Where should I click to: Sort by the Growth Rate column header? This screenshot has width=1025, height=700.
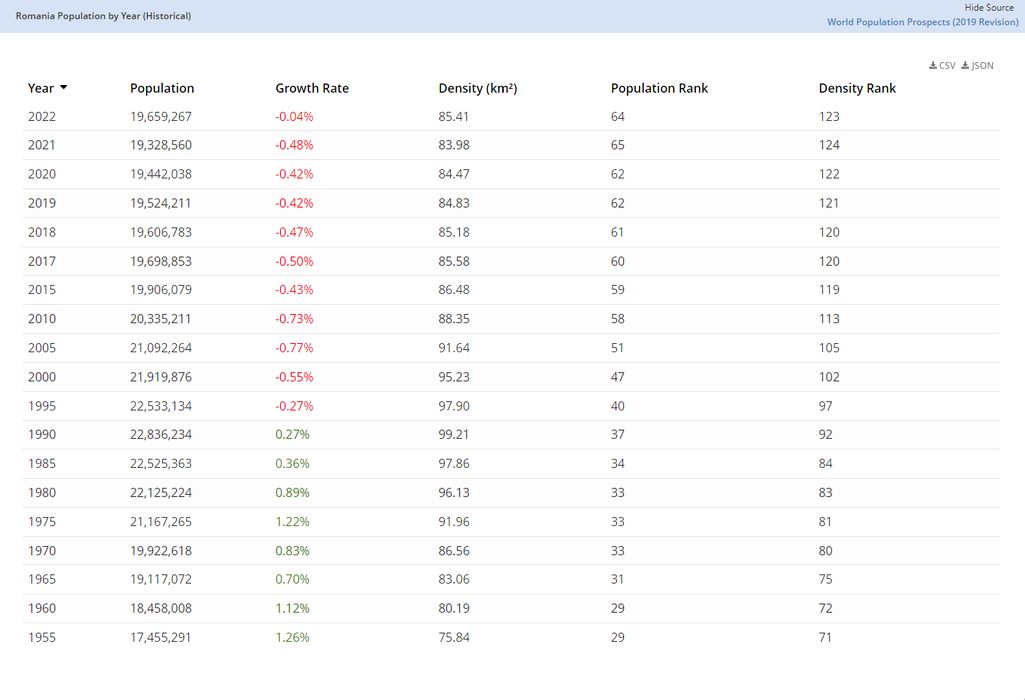point(312,88)
